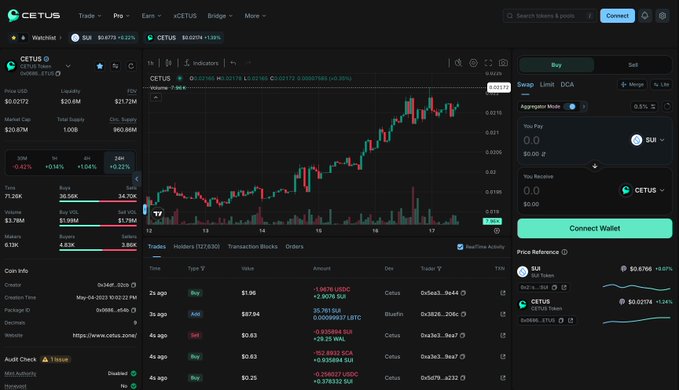
Task: Toggle the Lite mode button
Action: tap(661, 84)
